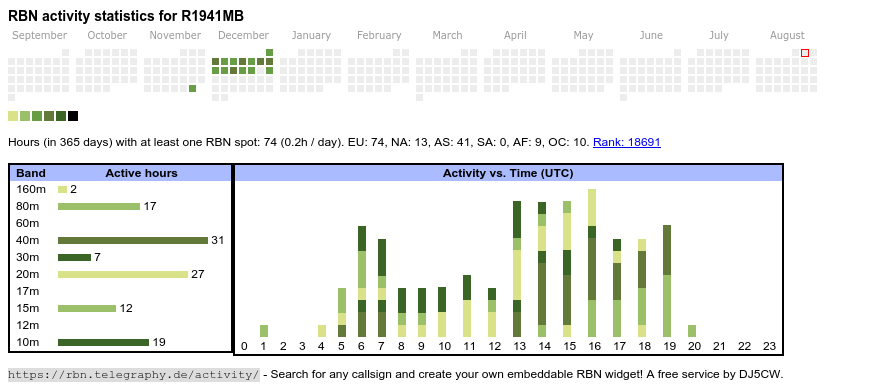Click the Activity vs. Time (UTC) header
This screenshot has width=870, height=390.
pos(508,173)
